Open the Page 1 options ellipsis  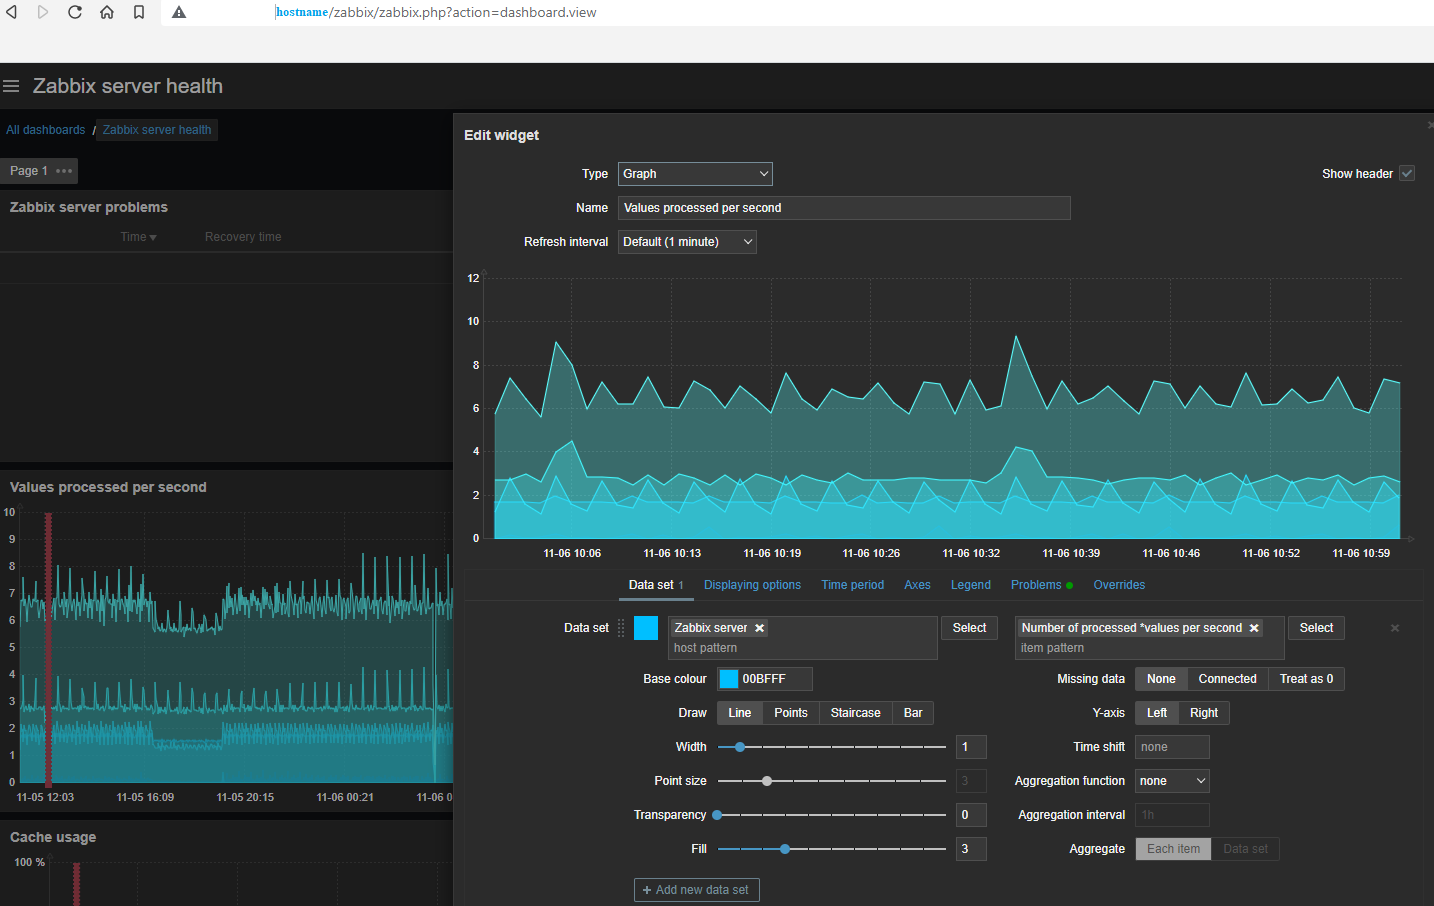[63, 170]
